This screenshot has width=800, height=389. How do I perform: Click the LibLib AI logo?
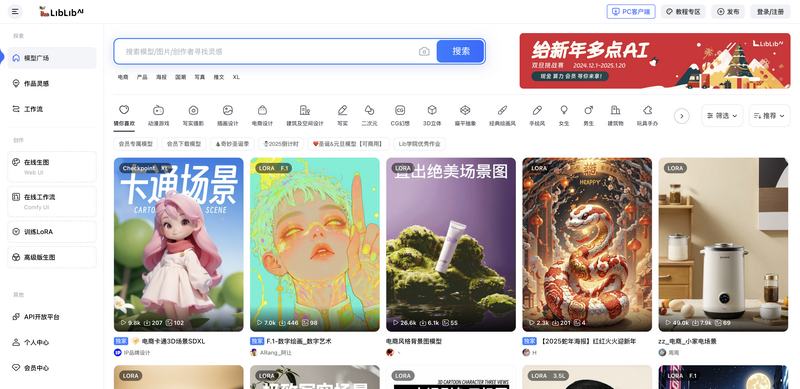pos(61,12)
